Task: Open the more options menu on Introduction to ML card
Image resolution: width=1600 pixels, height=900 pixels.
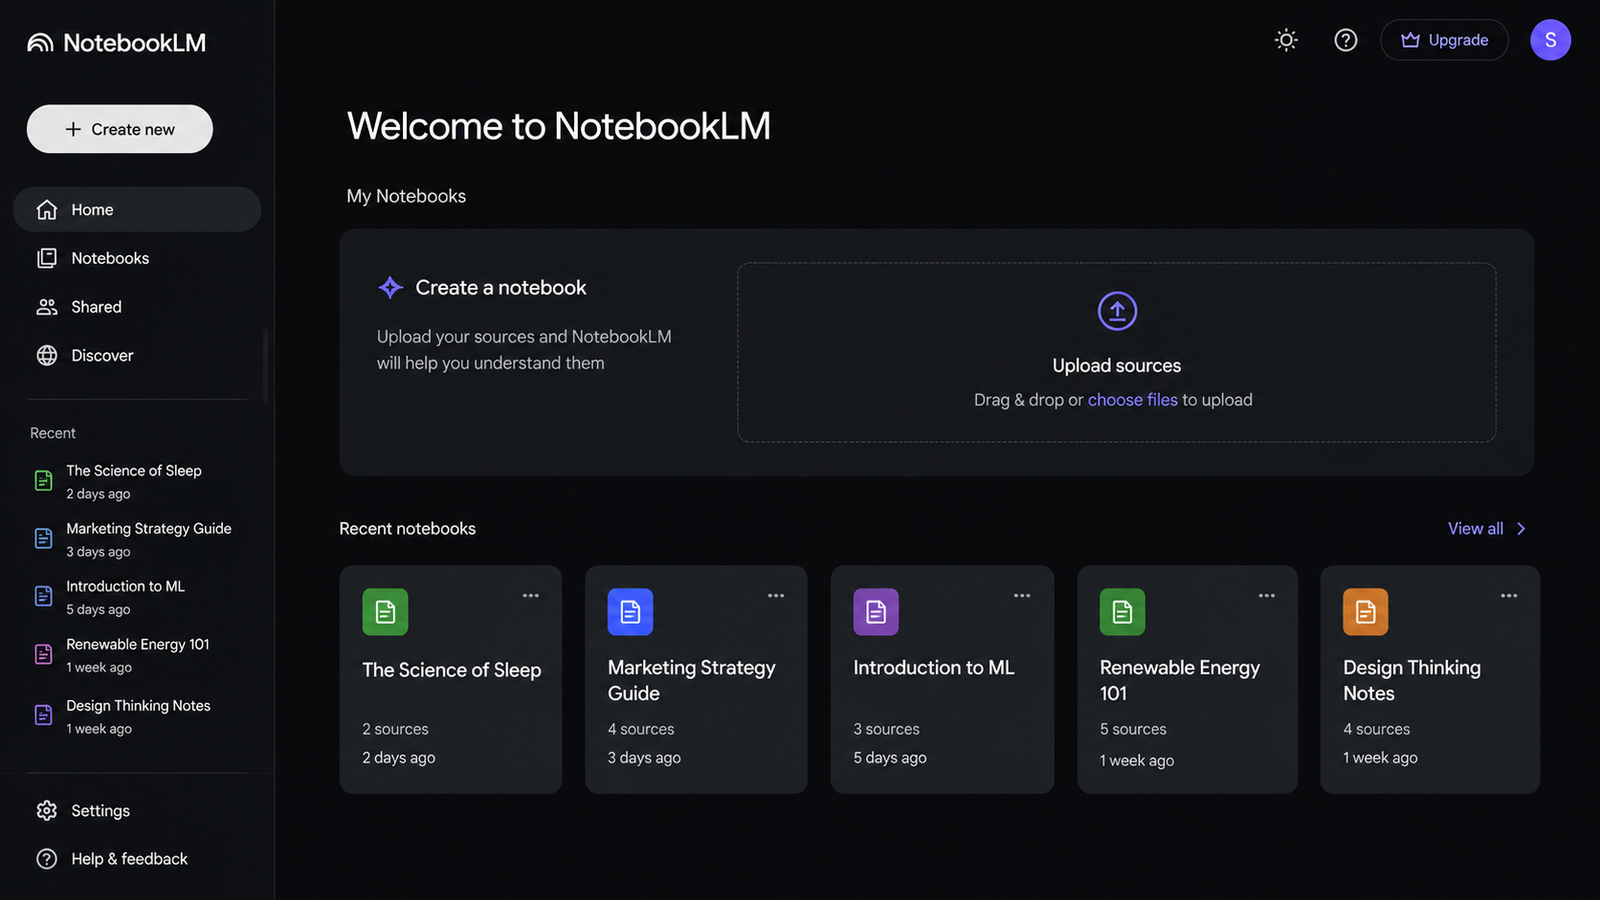Action: pyautogui.click(x=1022, y=595)
